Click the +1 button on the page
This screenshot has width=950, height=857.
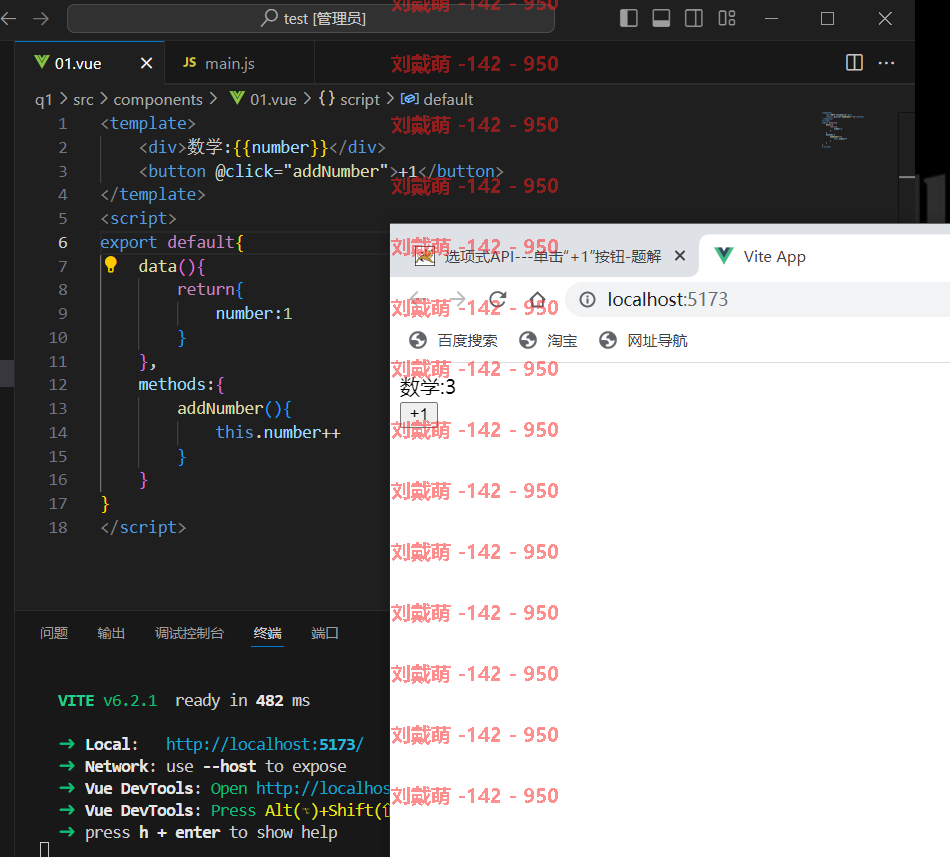click(419, 414)
